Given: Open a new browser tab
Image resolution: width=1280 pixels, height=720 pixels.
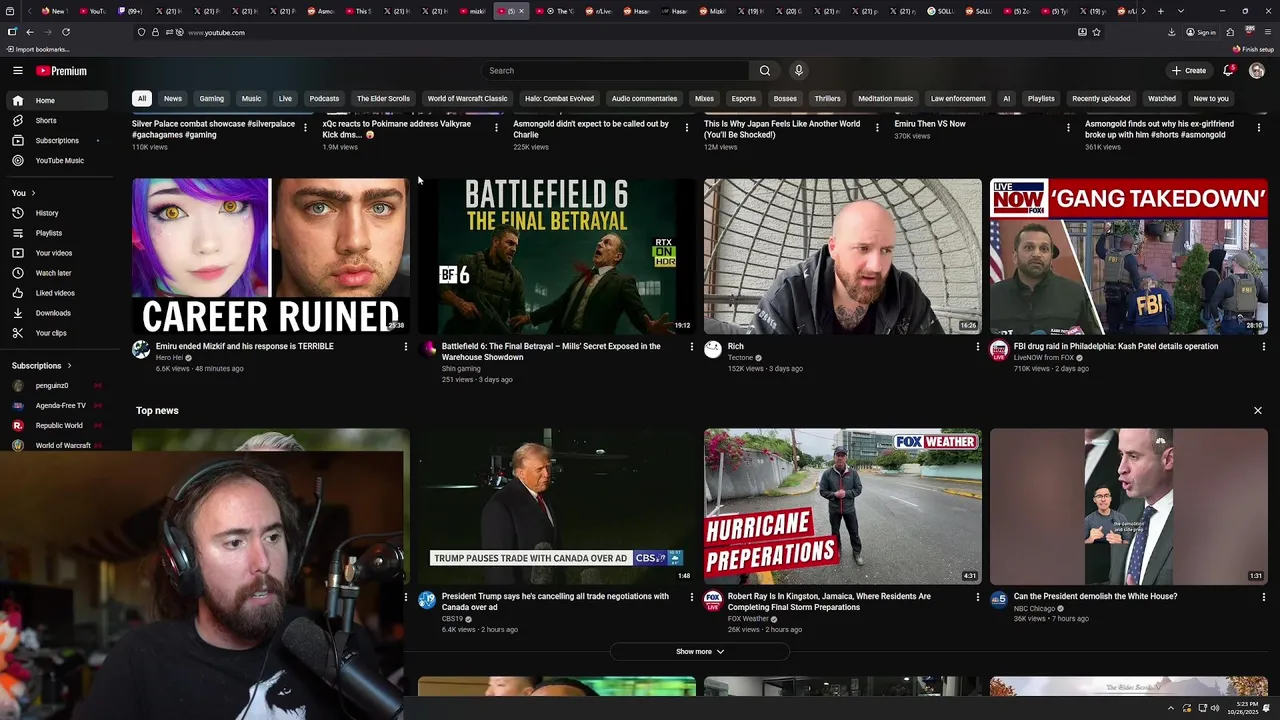Looking at the screenshot, I should click(1160, 11).
